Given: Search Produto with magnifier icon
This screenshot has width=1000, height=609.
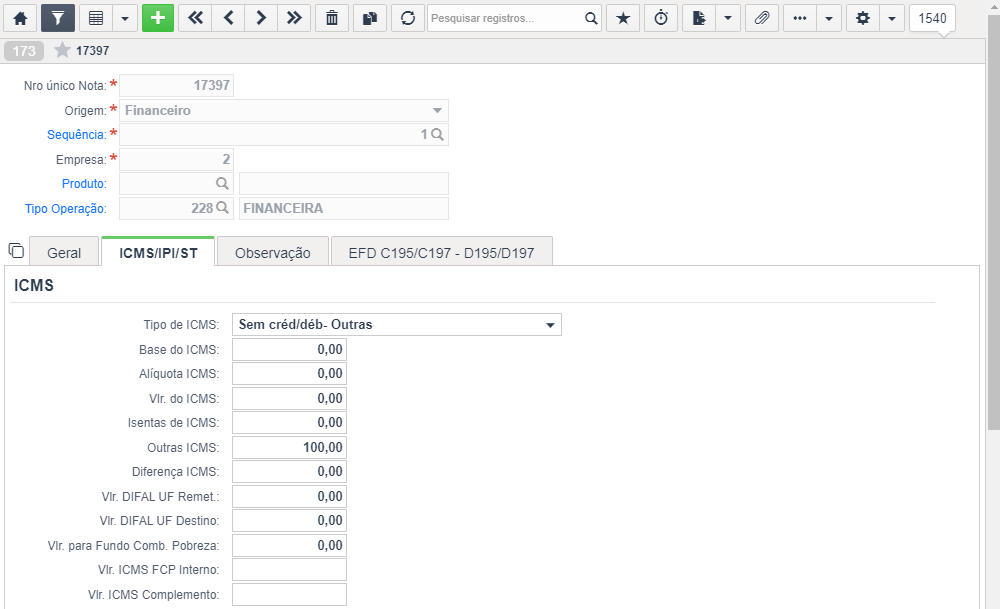Looking at the screenshot, I should [x=222, y=184].
